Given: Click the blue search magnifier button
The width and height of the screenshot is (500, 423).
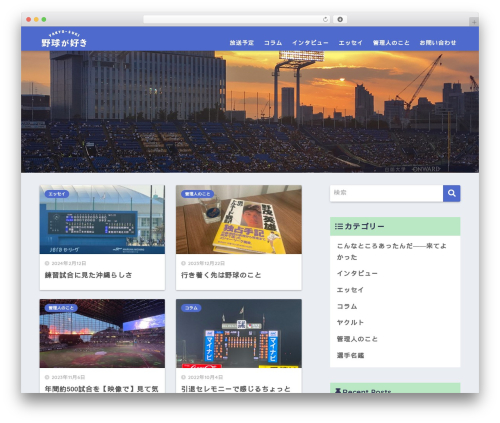Looking at the screenshot, I should [x=452, y=193].
